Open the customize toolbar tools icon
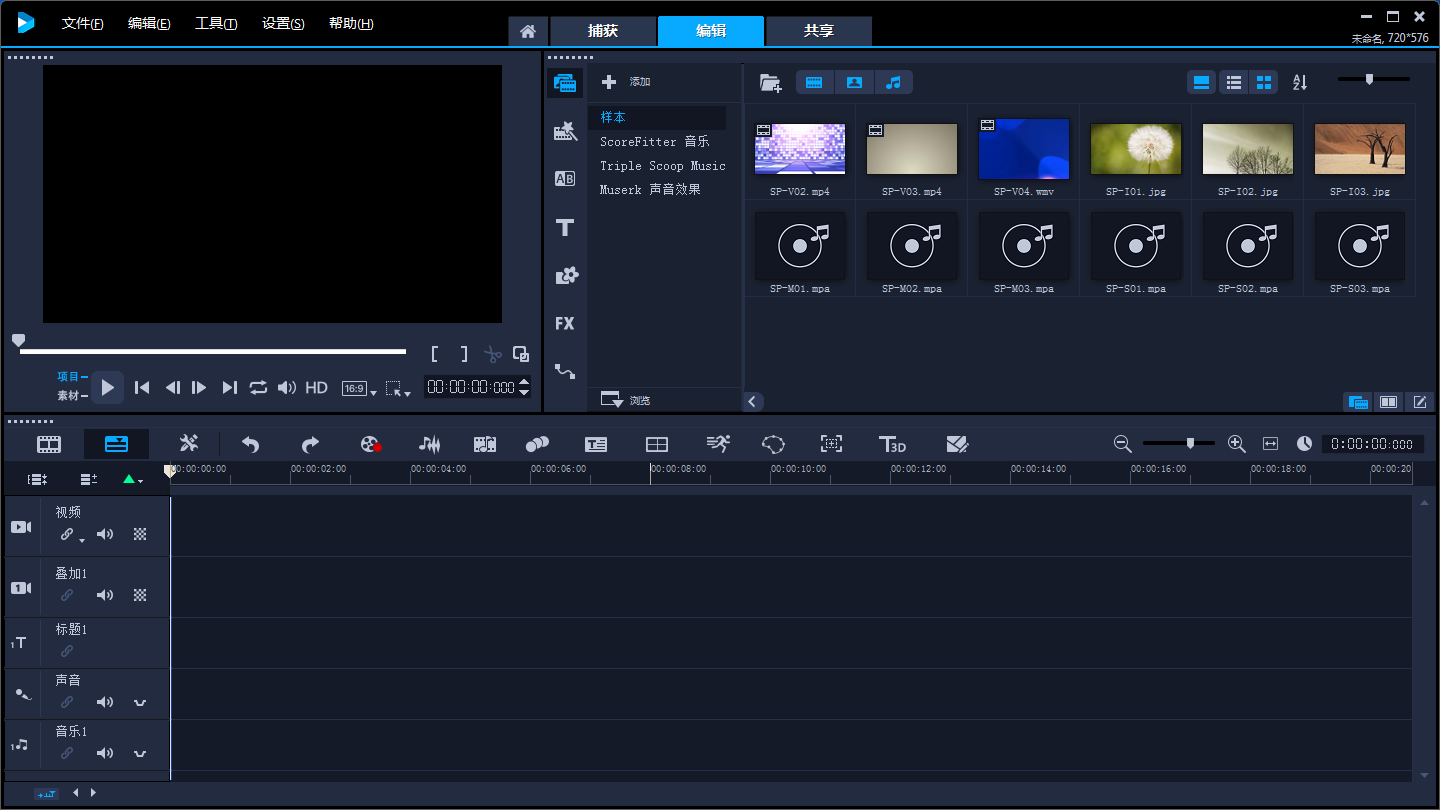Image resolution: width=1440 pixels, height=810 pixels. 189,444
